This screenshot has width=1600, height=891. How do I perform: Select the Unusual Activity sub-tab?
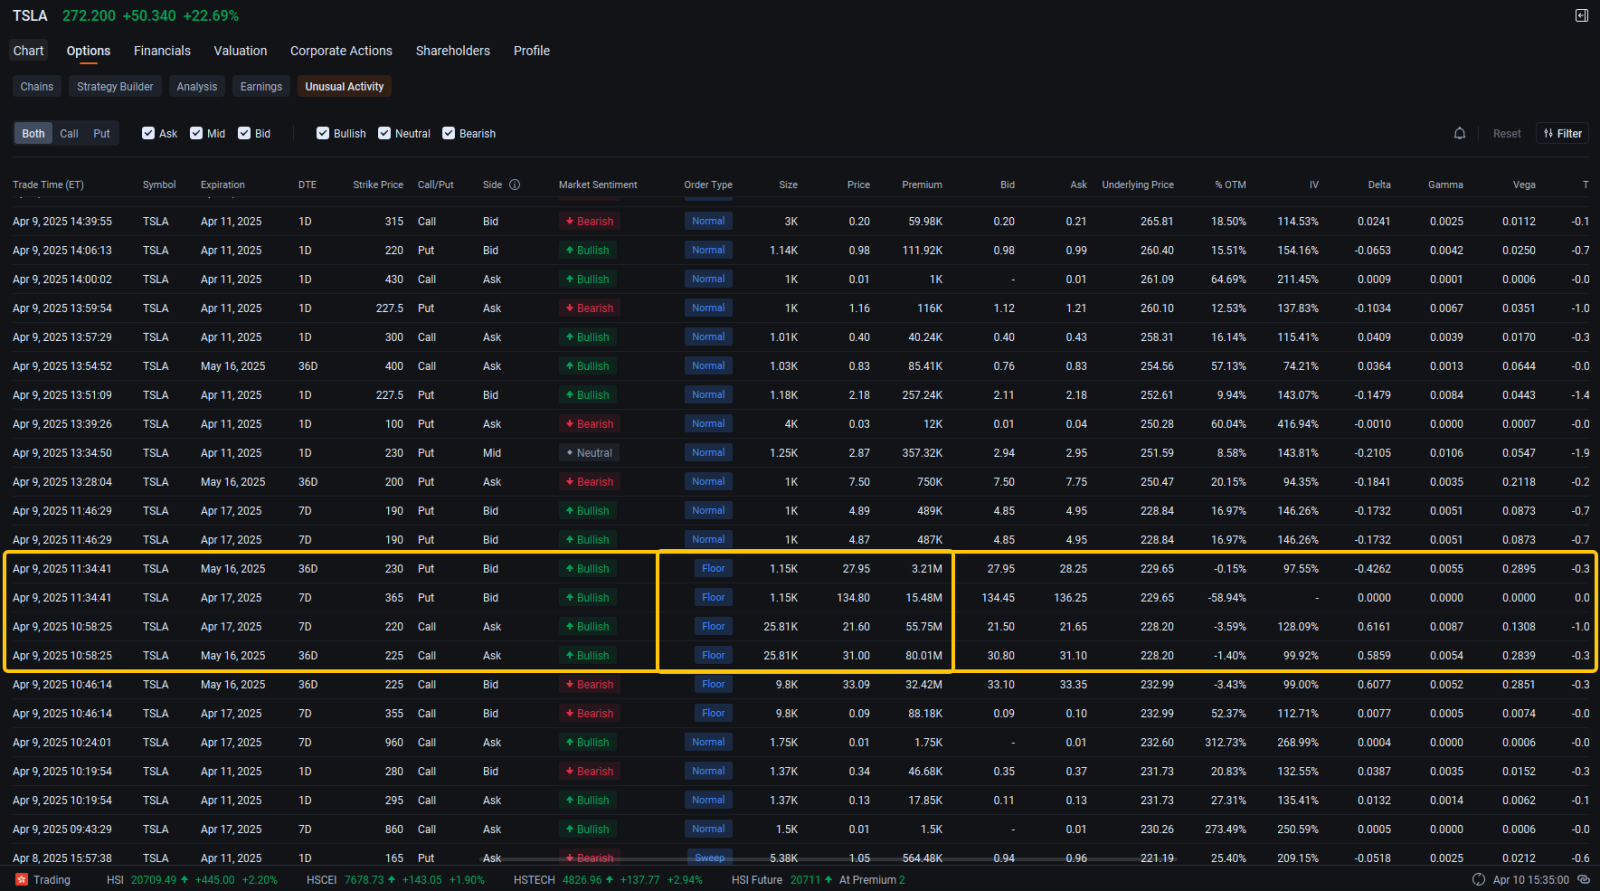(344, 87)
